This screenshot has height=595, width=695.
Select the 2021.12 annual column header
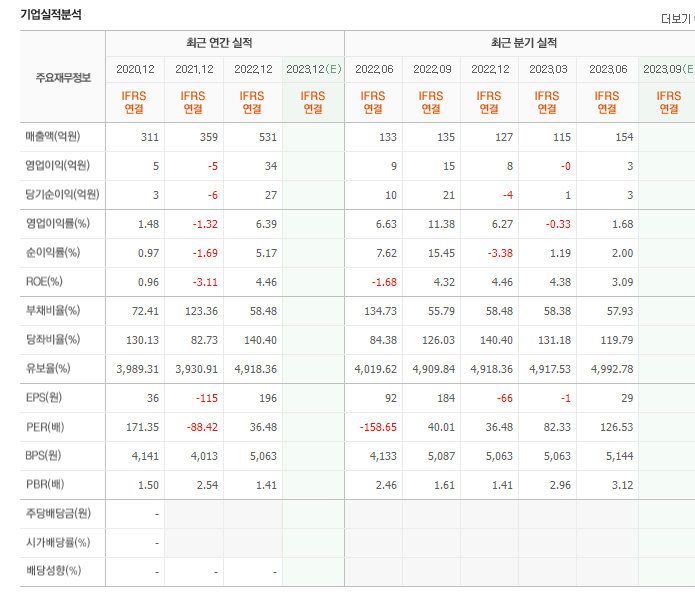[194, 69]
